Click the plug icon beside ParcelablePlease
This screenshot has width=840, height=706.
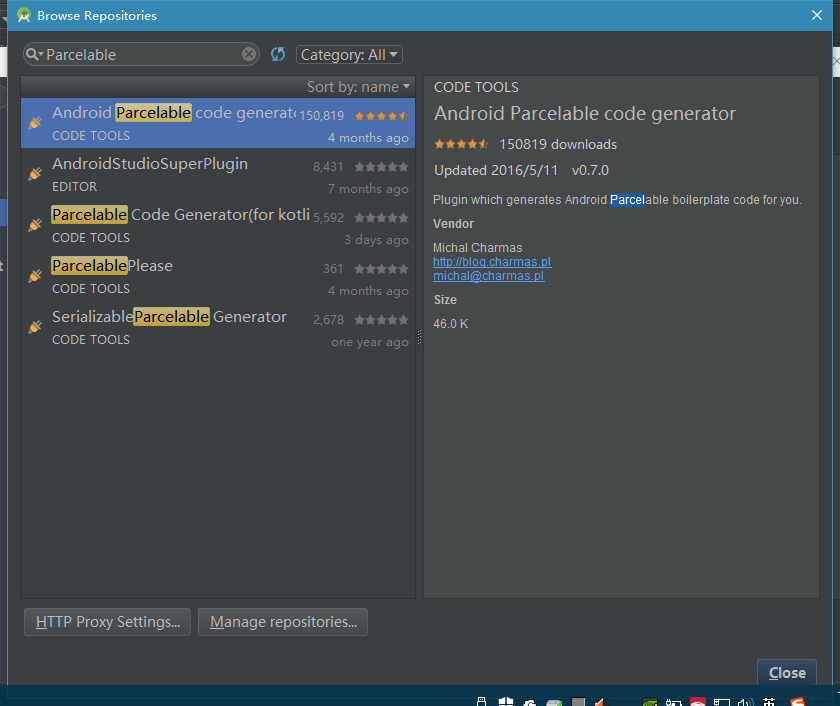[x=35, y=276]
